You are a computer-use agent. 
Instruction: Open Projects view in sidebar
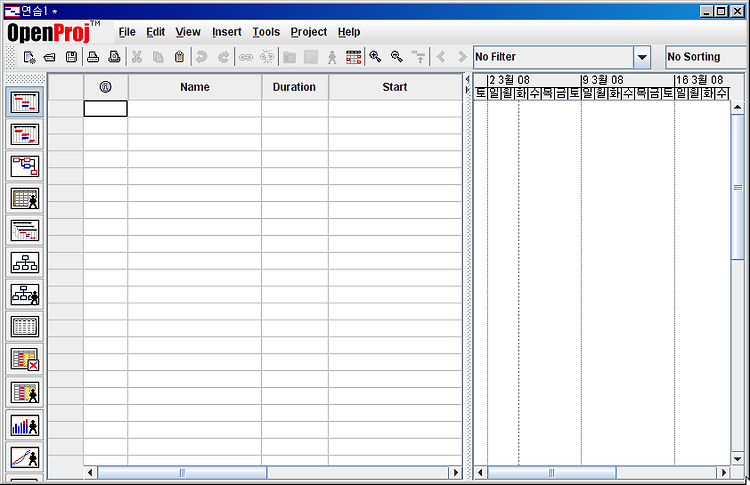point(25,230)
